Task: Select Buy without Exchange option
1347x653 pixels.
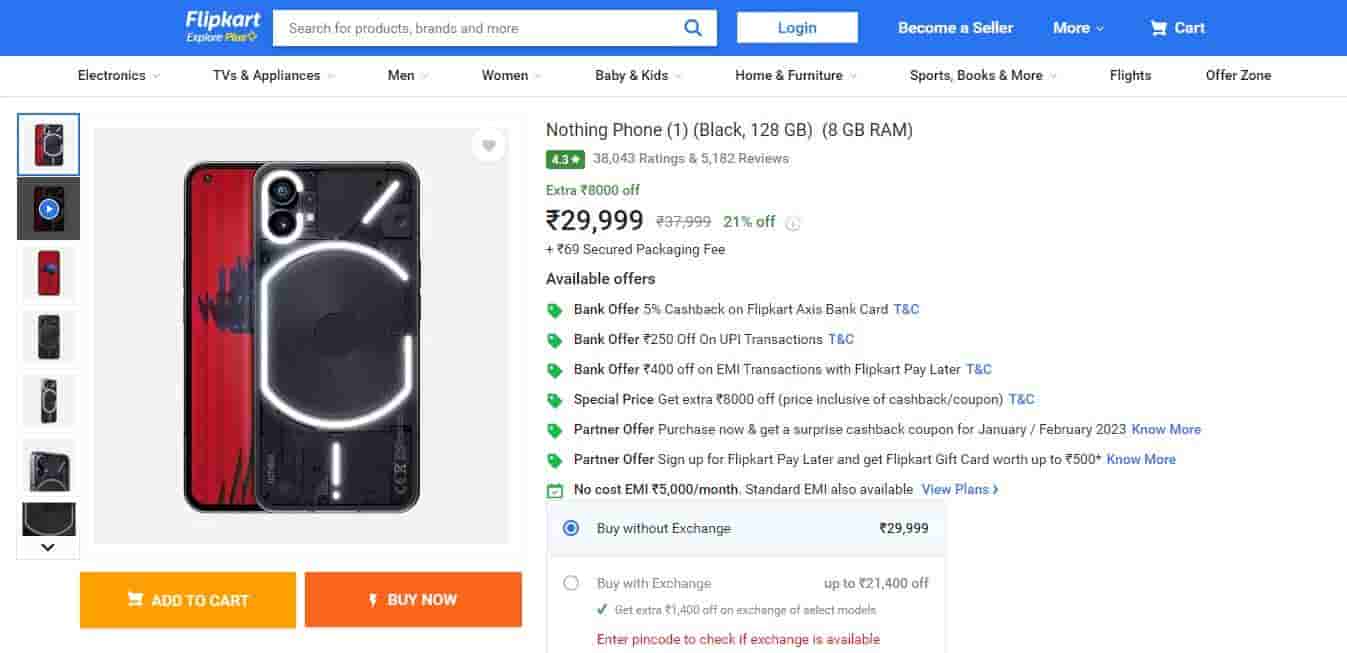Action: coord(571,528)
